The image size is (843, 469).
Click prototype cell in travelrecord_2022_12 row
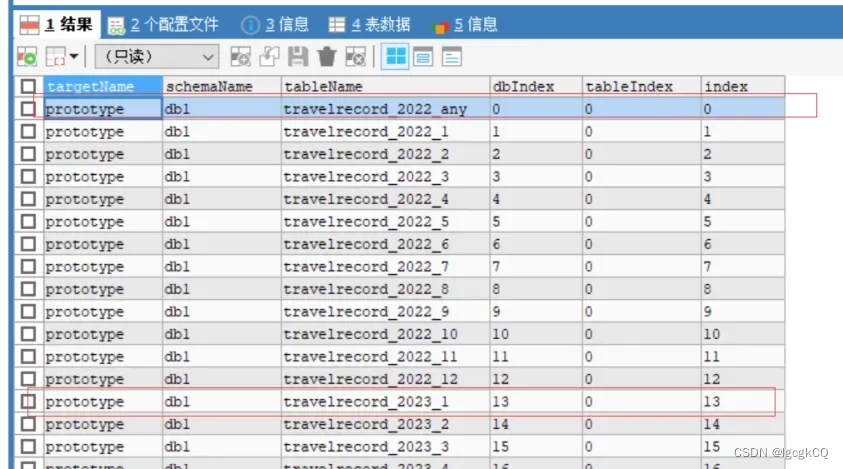coord(103,379)
